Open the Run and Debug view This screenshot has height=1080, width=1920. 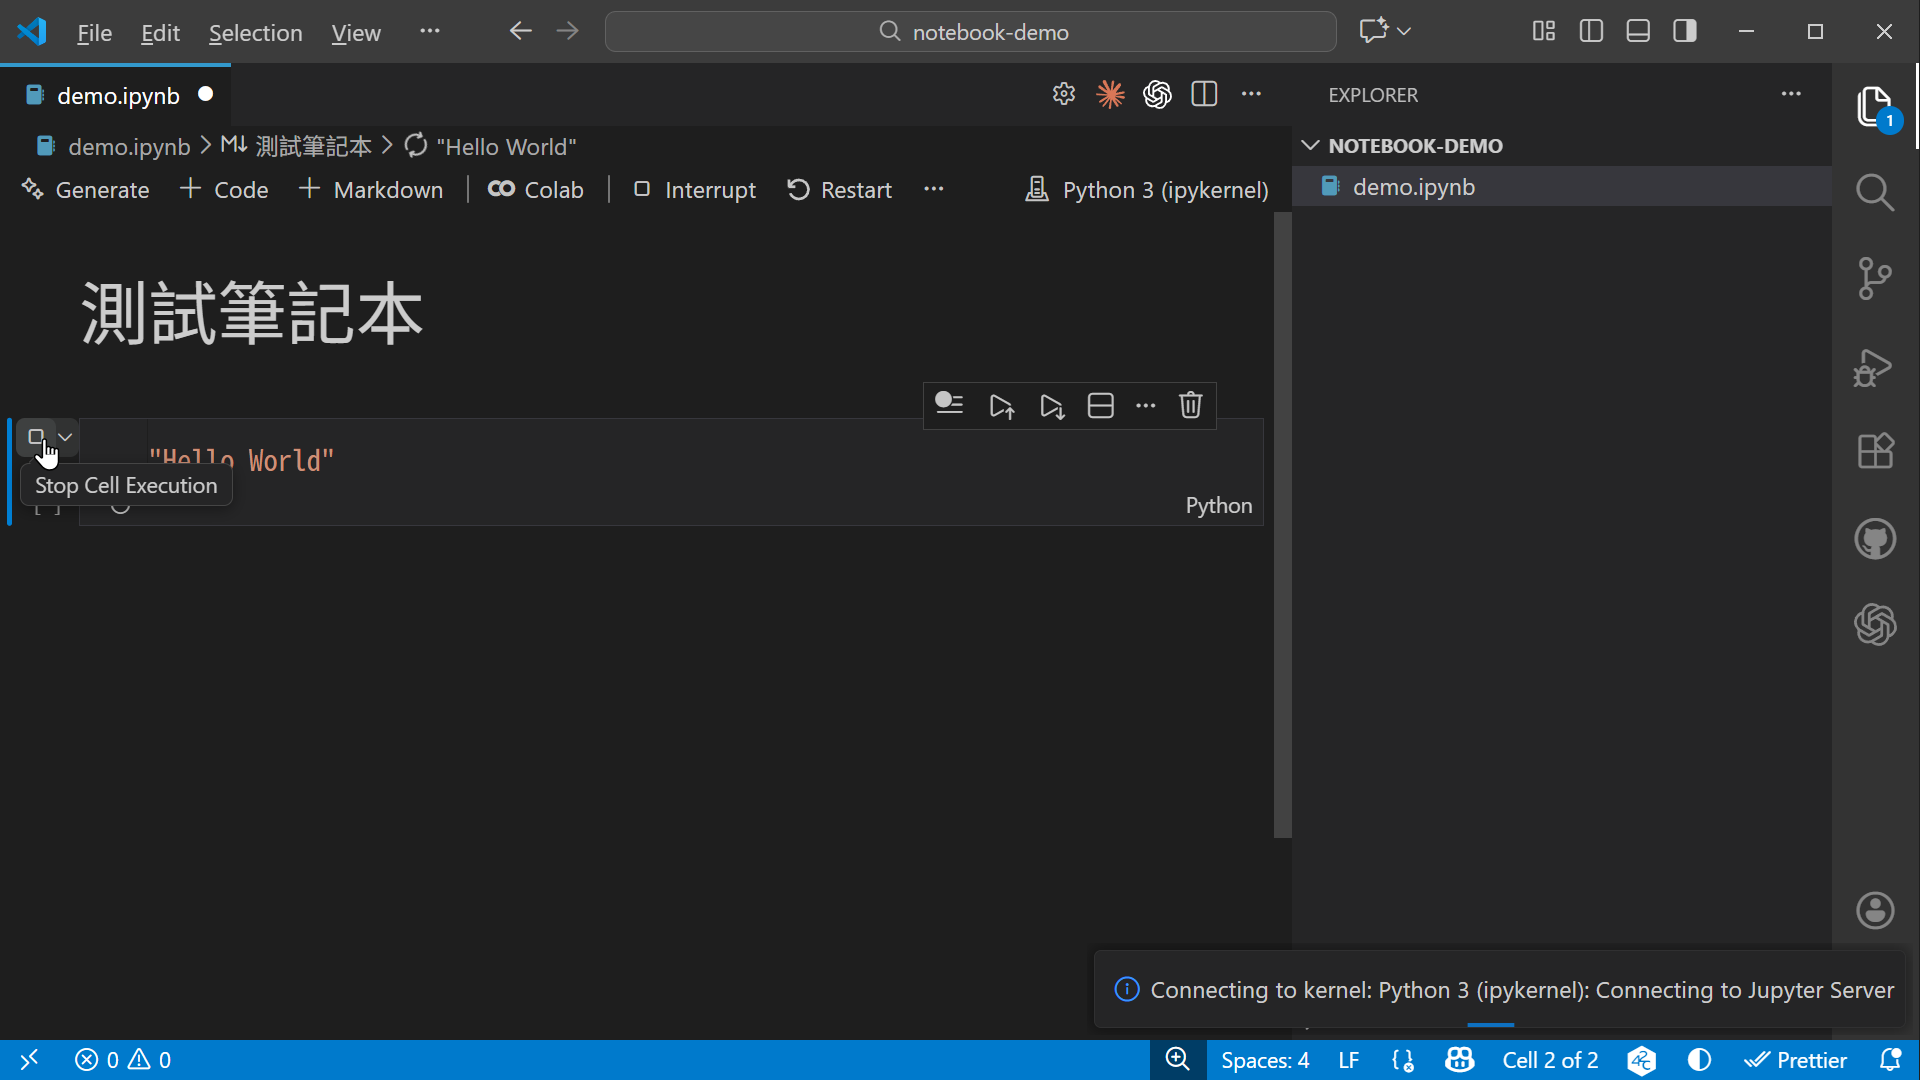(x=1875, y=367)
